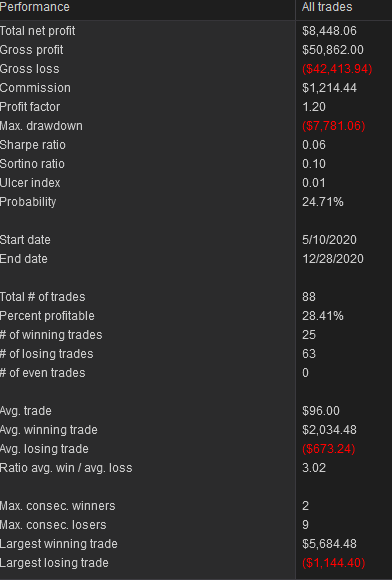This screenshot has height=580, width=392.
Task: Select the Largest losing trade value
Action: coord(334,563)
